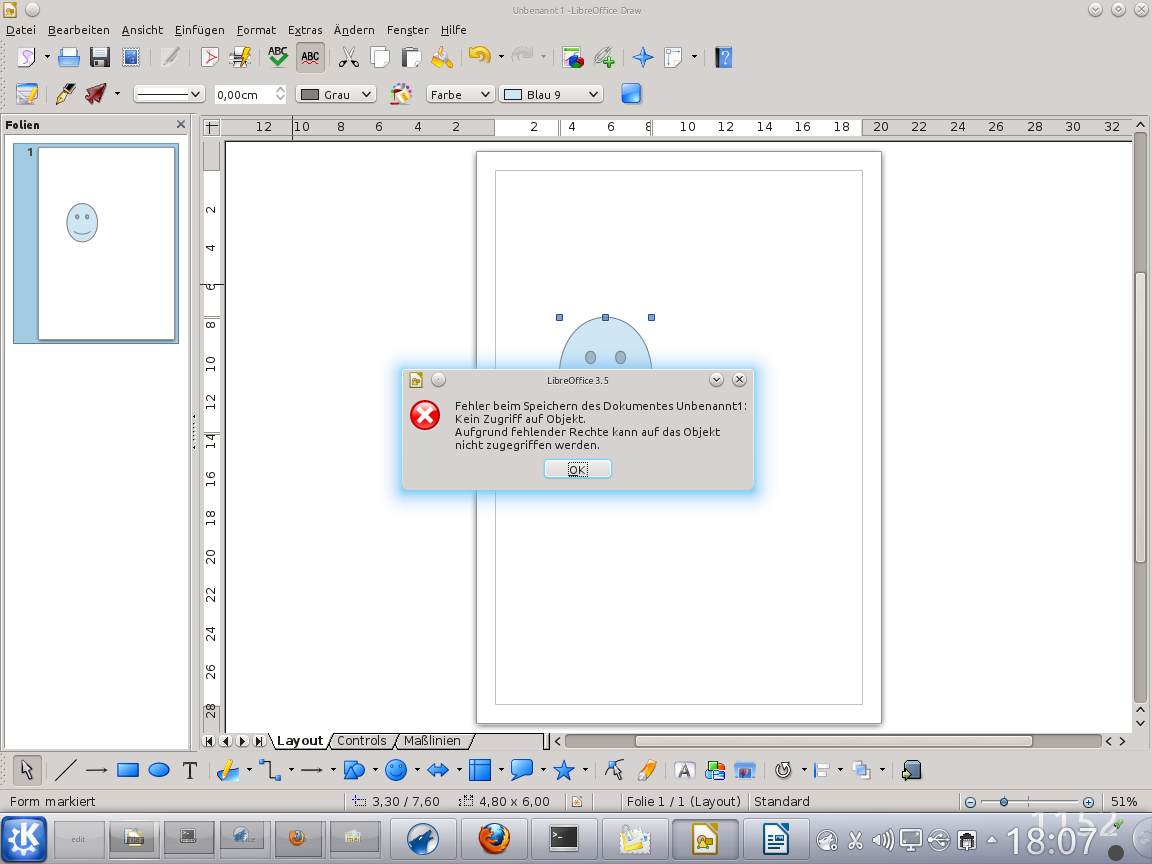Open the terminal from the taskbar
1152x864 pixels.
564,838
